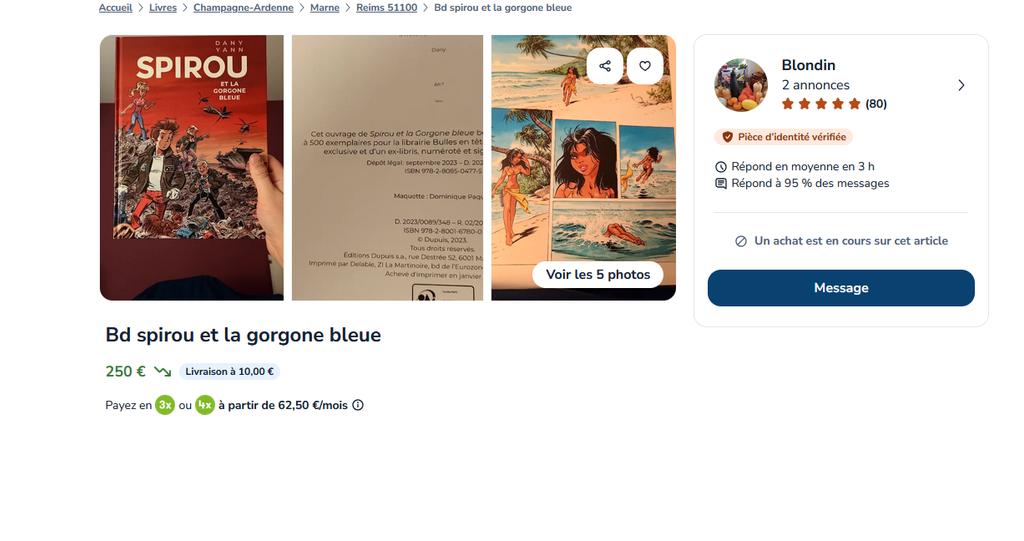Expand seller profile with chevron arrow
Image resolution: width=1024 pixels, height=541 pixels.
[961, 86]
